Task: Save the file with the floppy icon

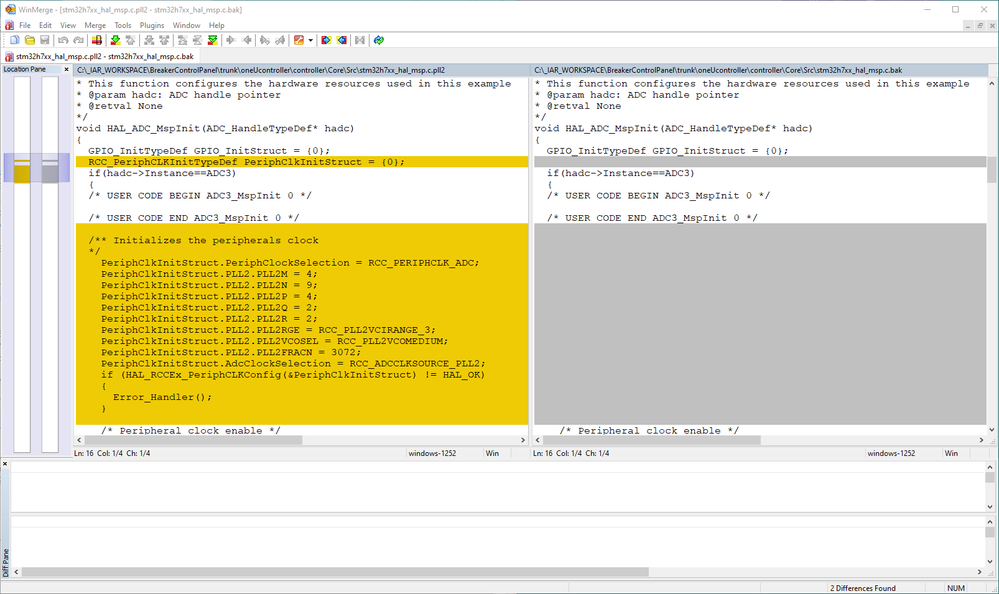Action: pos(45,40)
